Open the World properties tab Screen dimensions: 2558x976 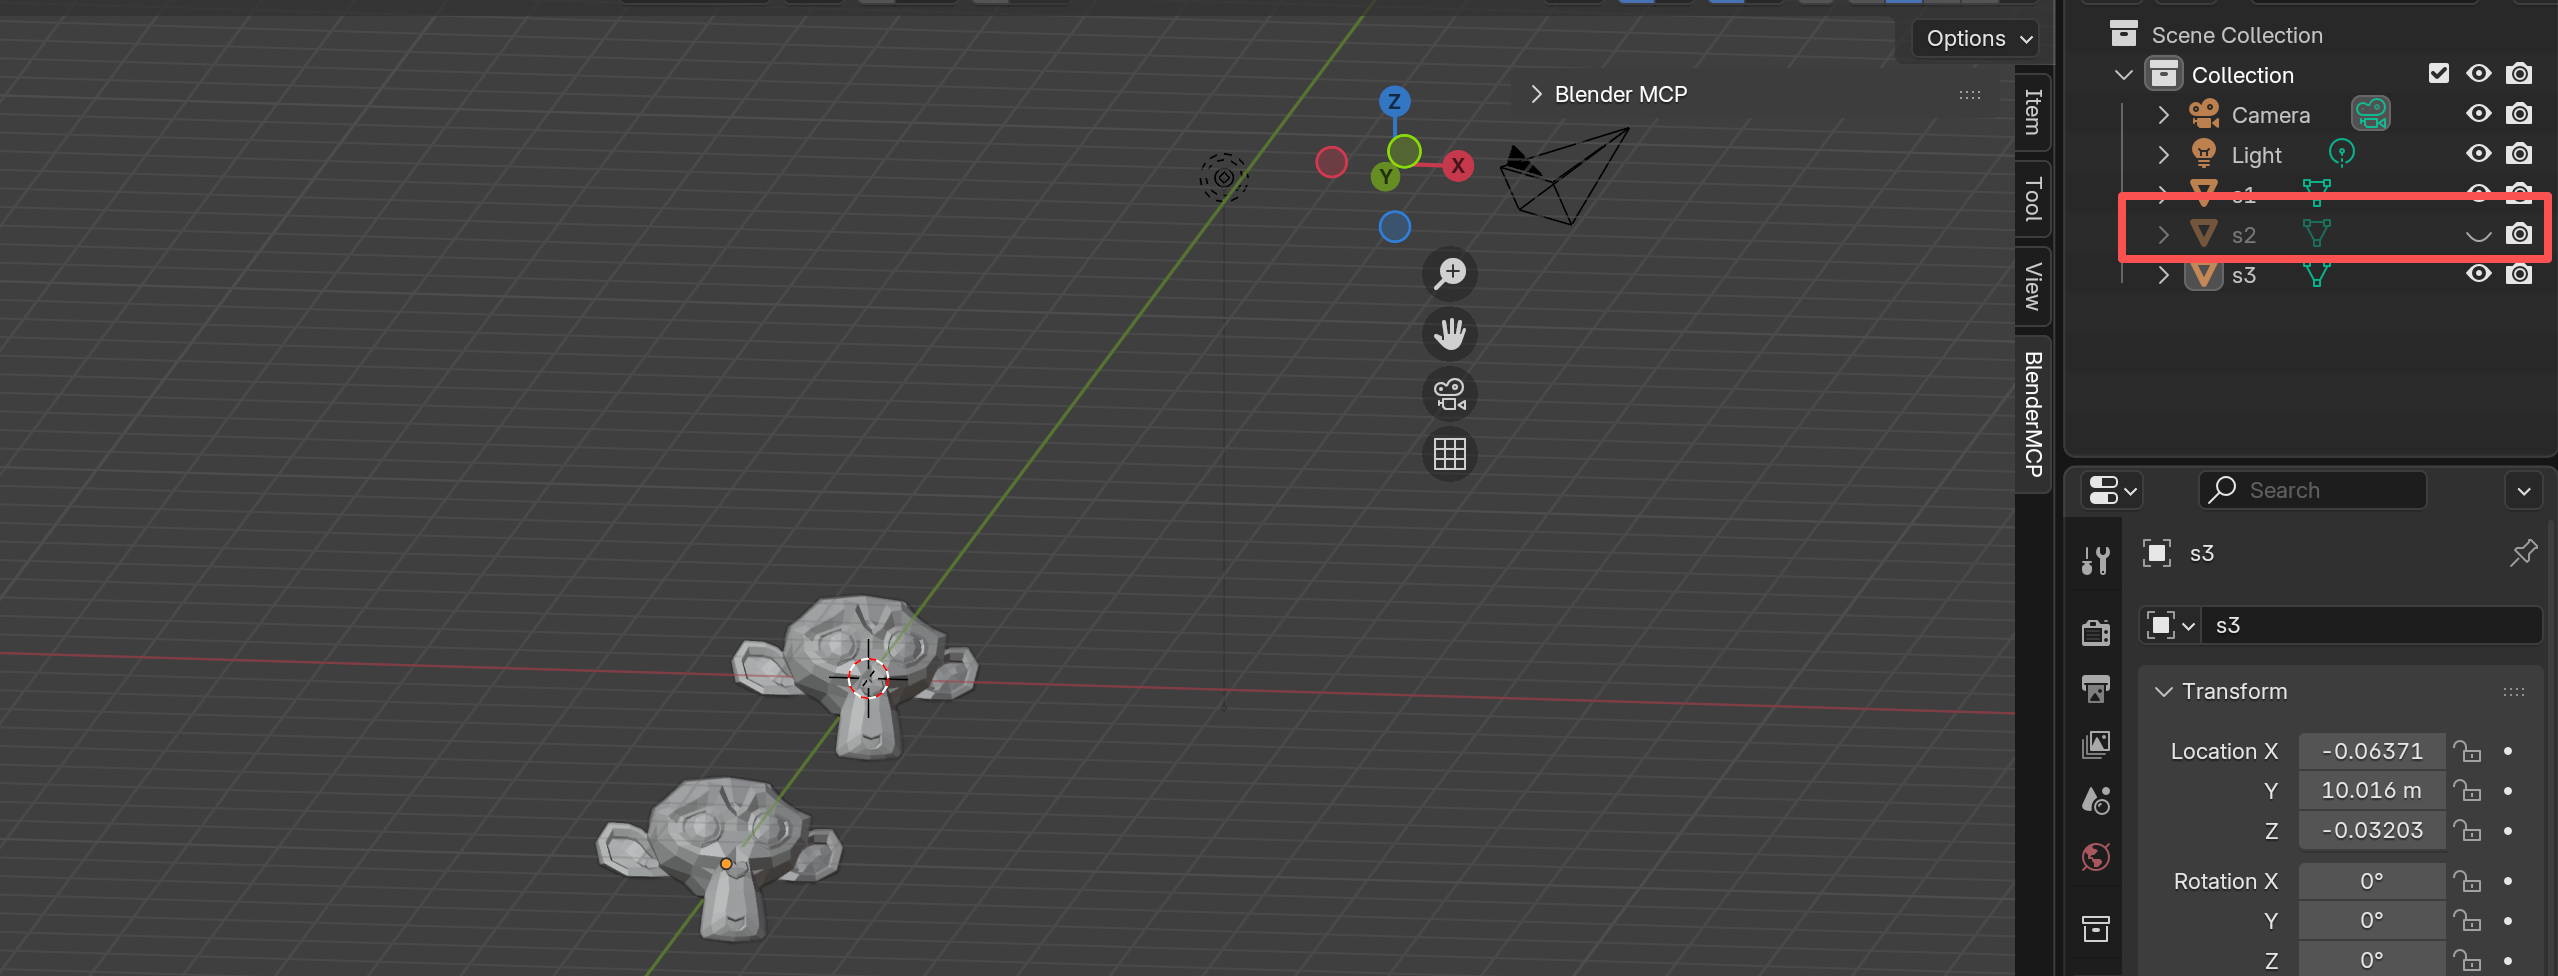pyautogui.click(x=2095, y=857)
